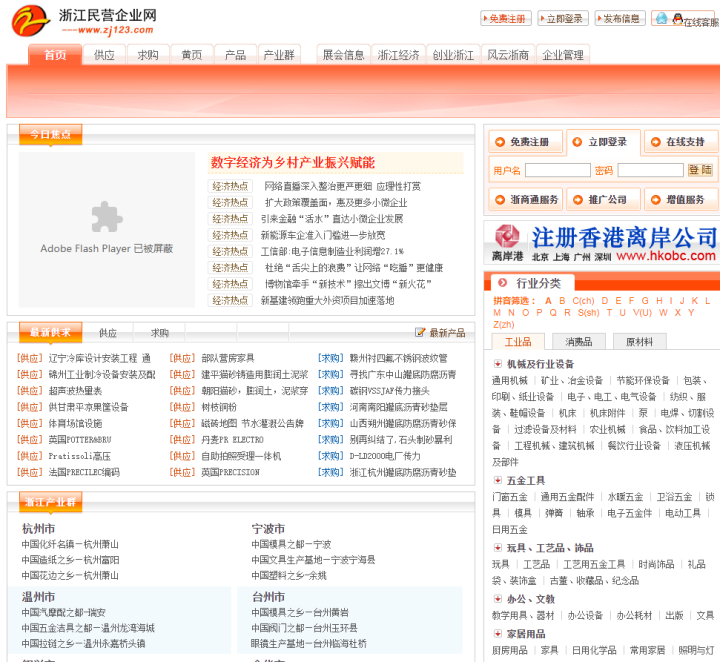Click the blocked Flash Player puzzle icon
This screenshot has height=662, width=720.
coord(107,217)
